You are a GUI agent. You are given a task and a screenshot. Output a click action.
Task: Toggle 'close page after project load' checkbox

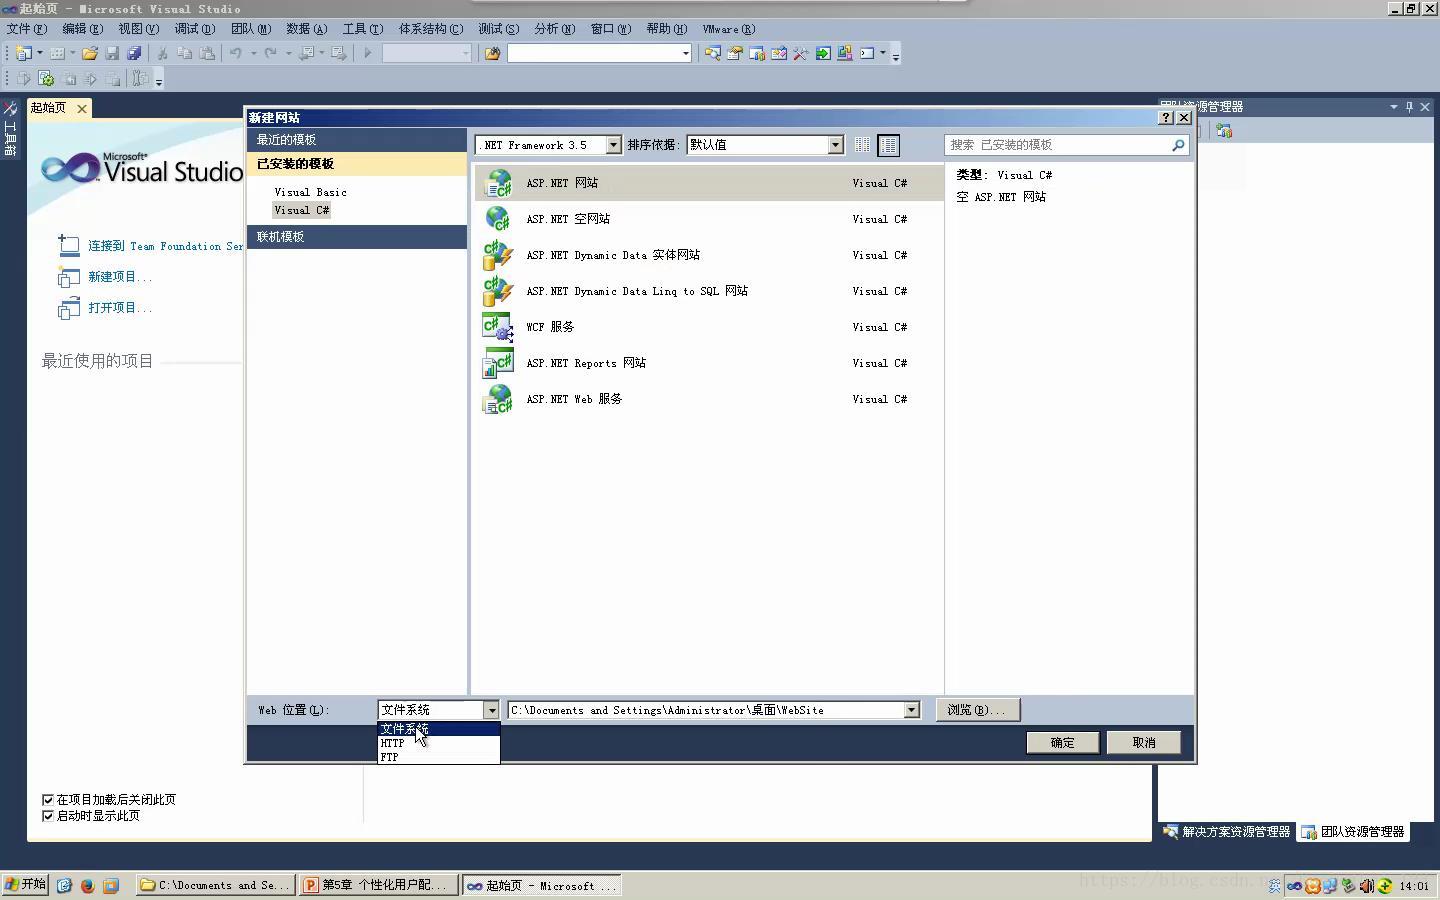pyautogui.click(x=48, y=799)
